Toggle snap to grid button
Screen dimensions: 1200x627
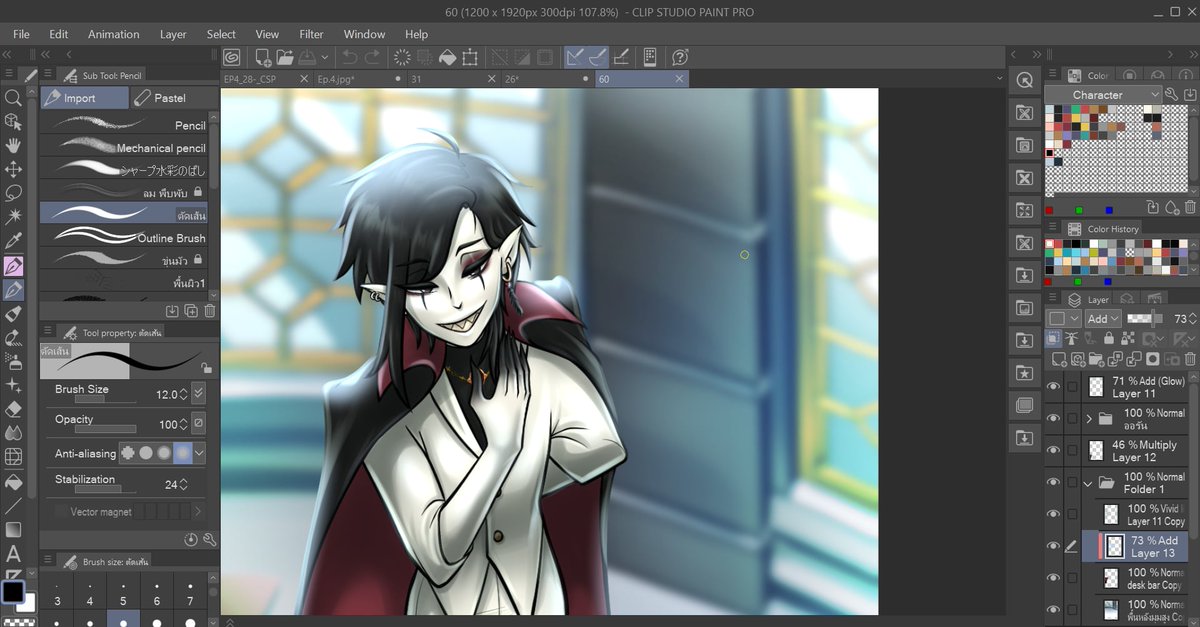tap(621, 57)
